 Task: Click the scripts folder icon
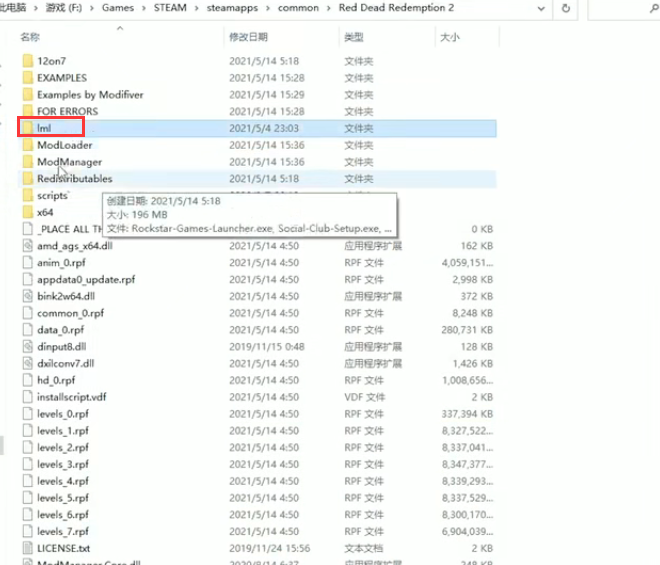pyautogui.click(x=28, y=196)
